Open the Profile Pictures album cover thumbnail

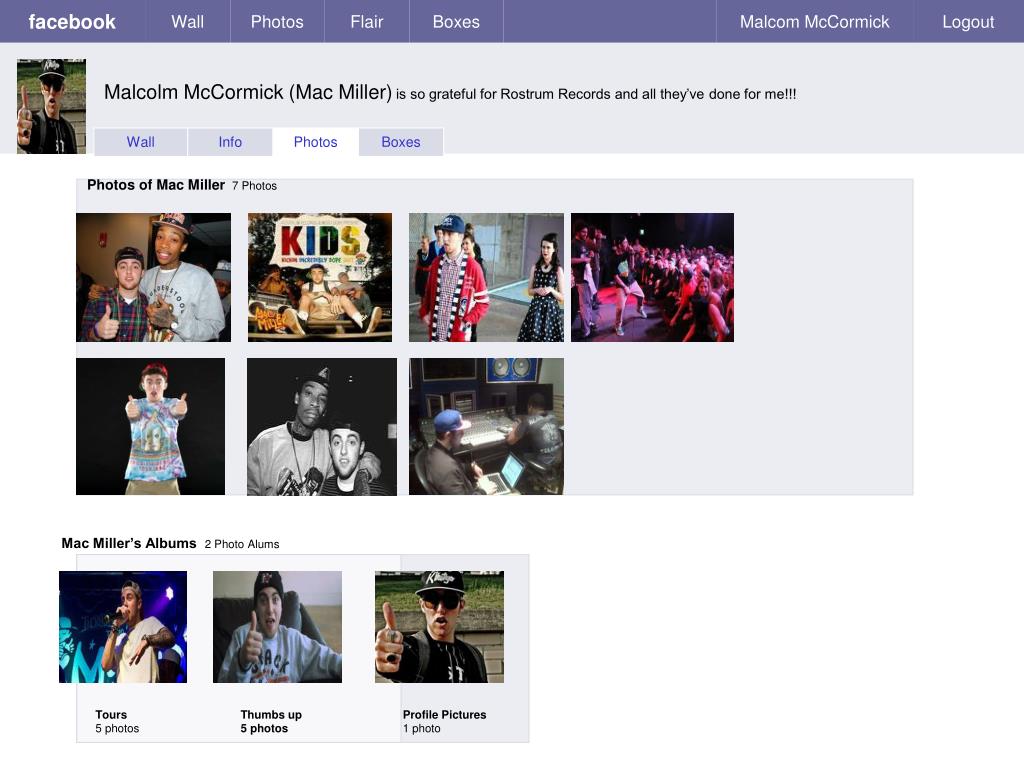pos(440,627)
